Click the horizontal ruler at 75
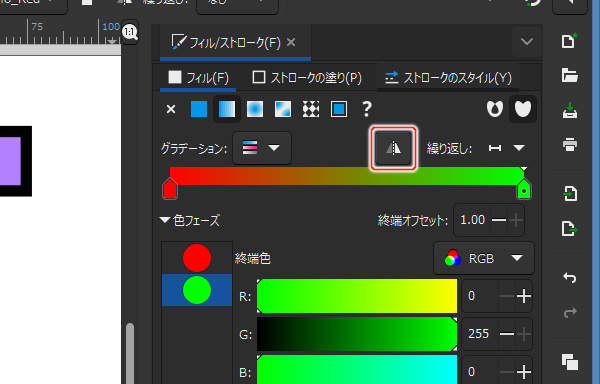This screenshot has height=384, width=600. pyautogui.click(x=37, y=27)
